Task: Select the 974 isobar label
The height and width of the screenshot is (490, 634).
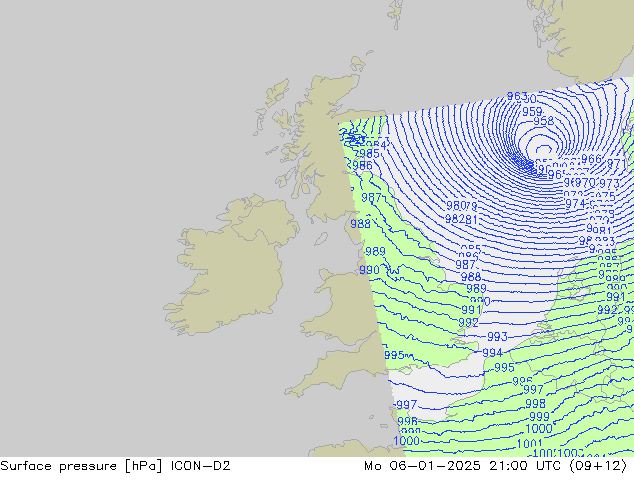Action: pyautogui.click(x=575, y=203)
